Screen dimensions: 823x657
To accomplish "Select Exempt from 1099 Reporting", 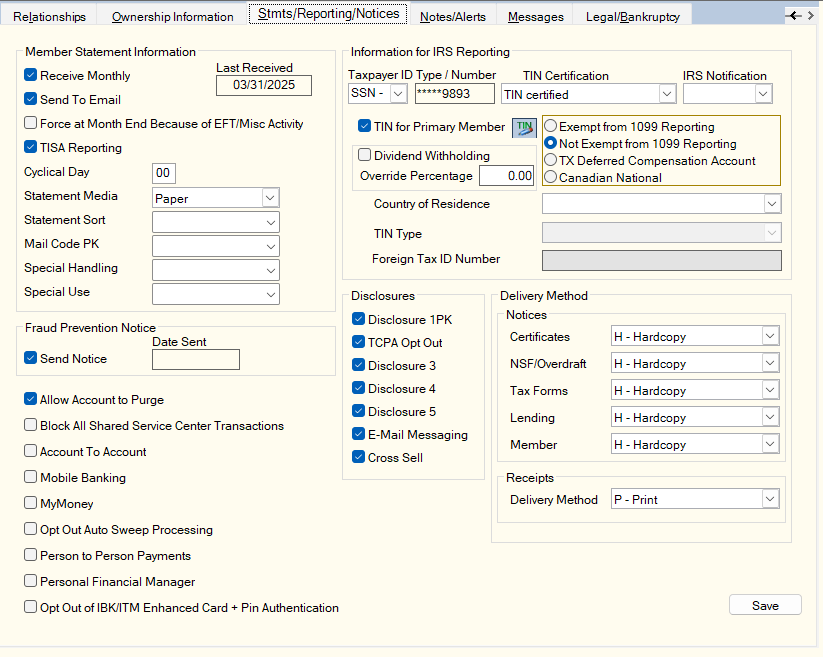I will (551, 126).
